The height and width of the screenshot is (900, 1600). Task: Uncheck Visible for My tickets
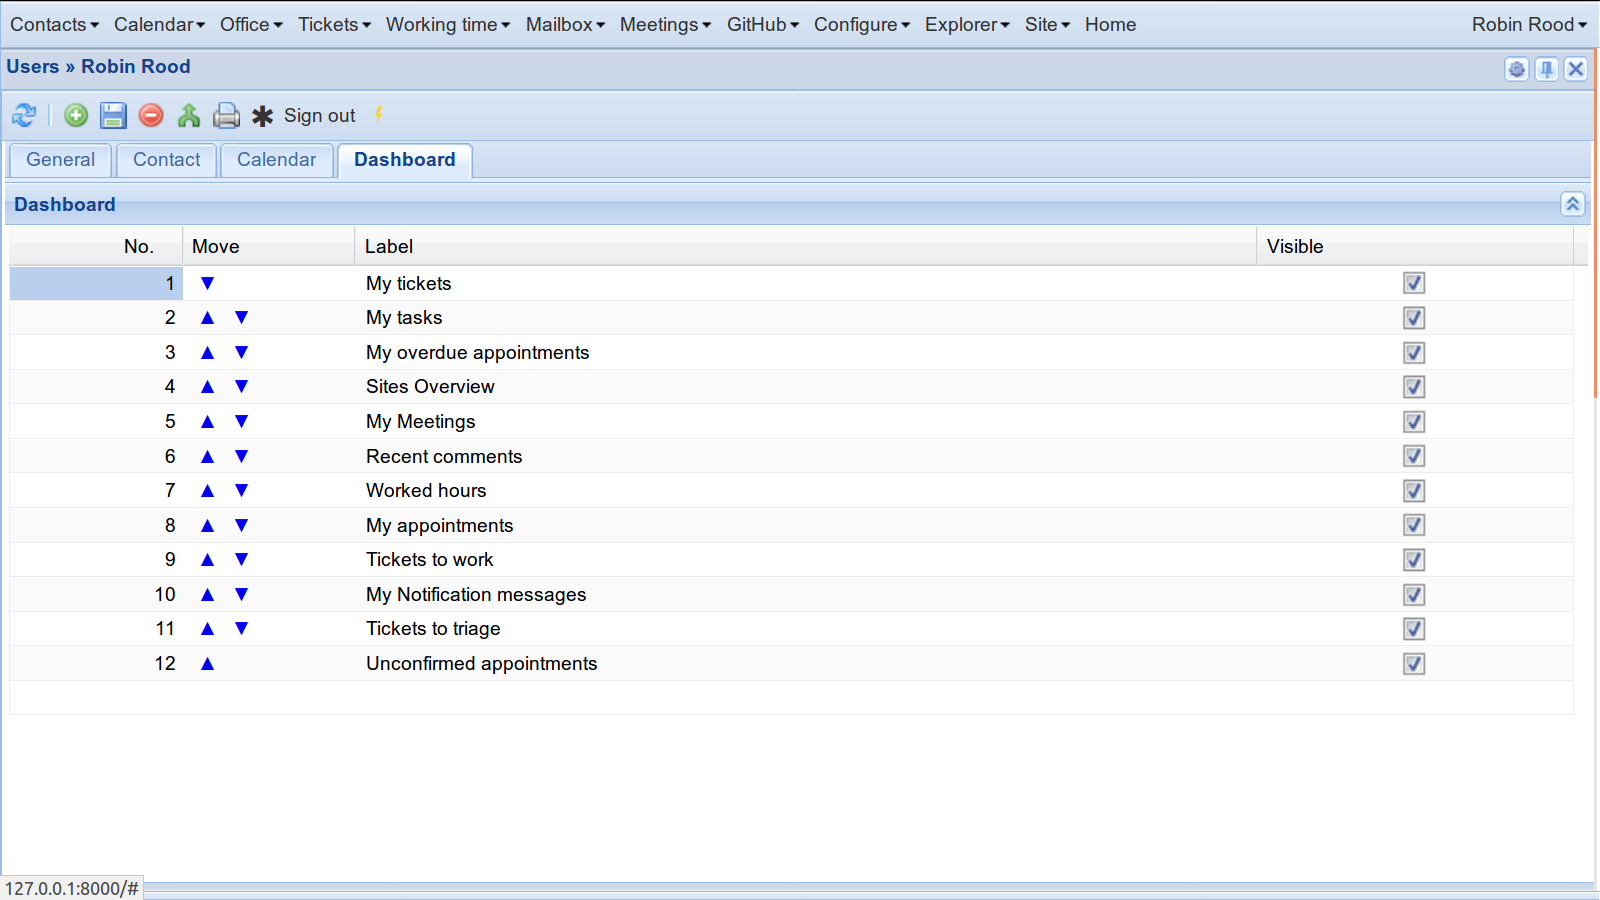1414,283
